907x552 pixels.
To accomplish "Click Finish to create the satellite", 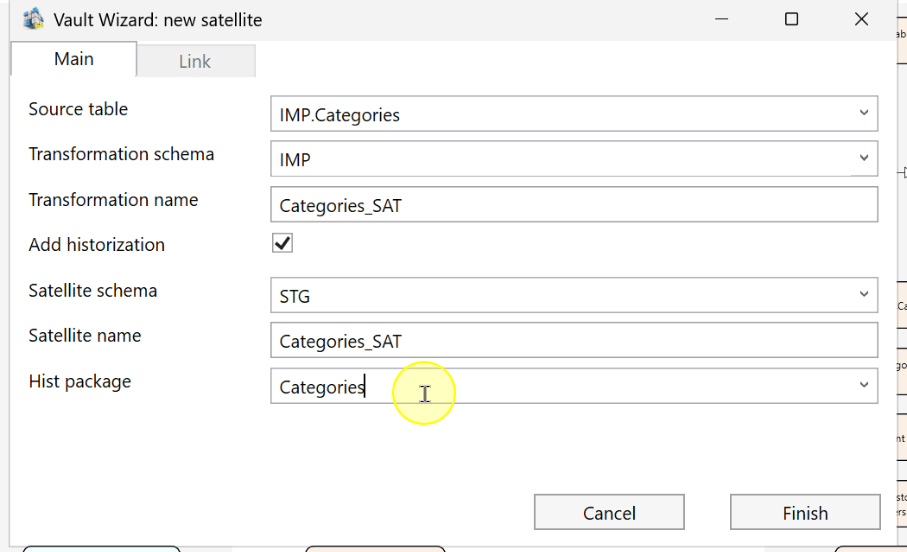I will [805, 512].
